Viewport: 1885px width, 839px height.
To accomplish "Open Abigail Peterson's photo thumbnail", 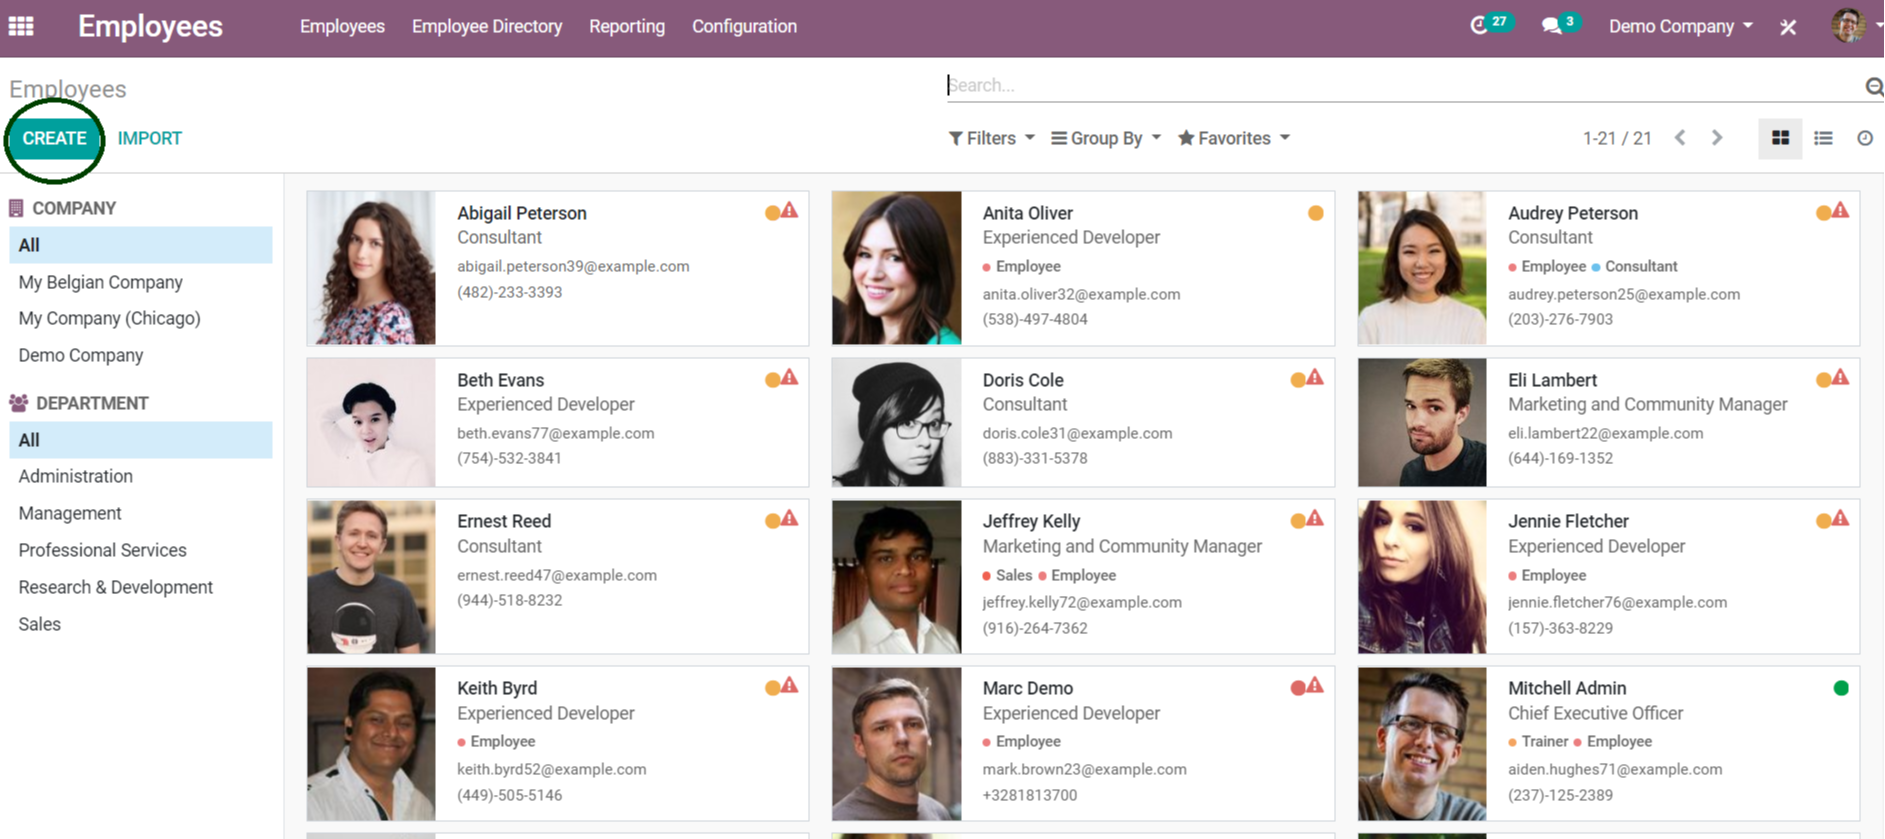I will click(x=371, y=268).
